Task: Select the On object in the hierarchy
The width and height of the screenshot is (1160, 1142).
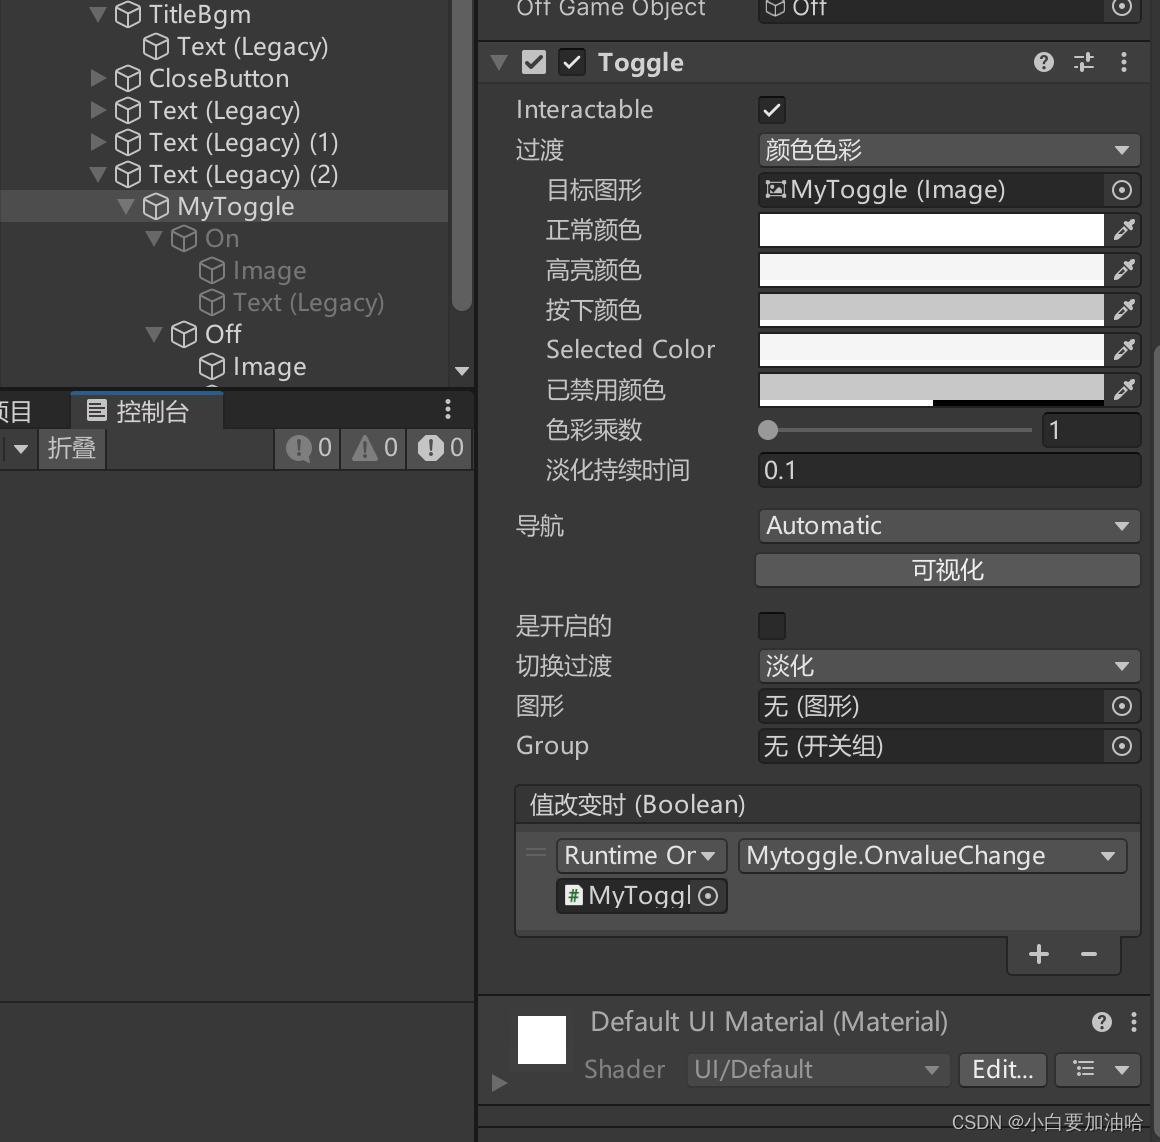Action: 220,238
